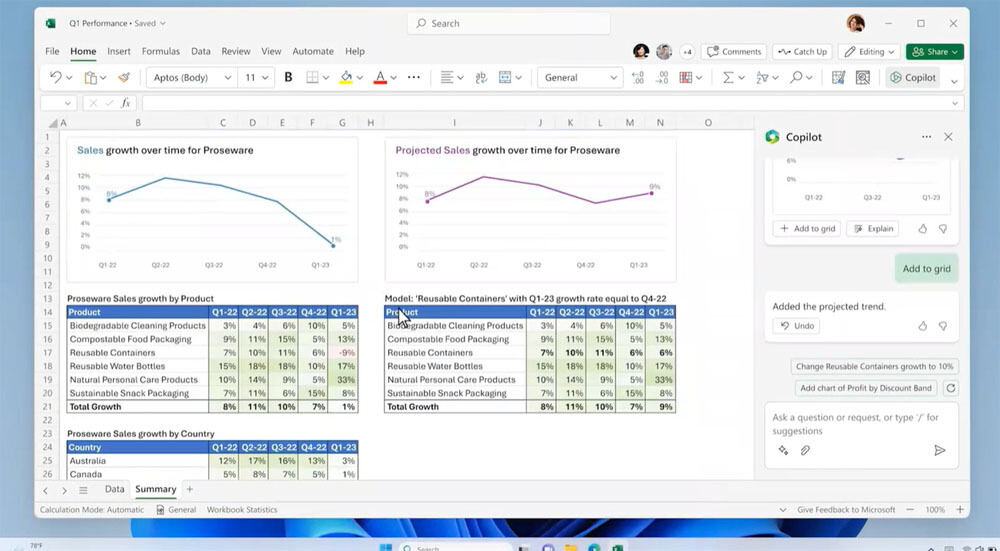Click the Analyze Data icon next to Copilot
The width and height of the screenshot is (1000, 551).
(x=863, y=77)
